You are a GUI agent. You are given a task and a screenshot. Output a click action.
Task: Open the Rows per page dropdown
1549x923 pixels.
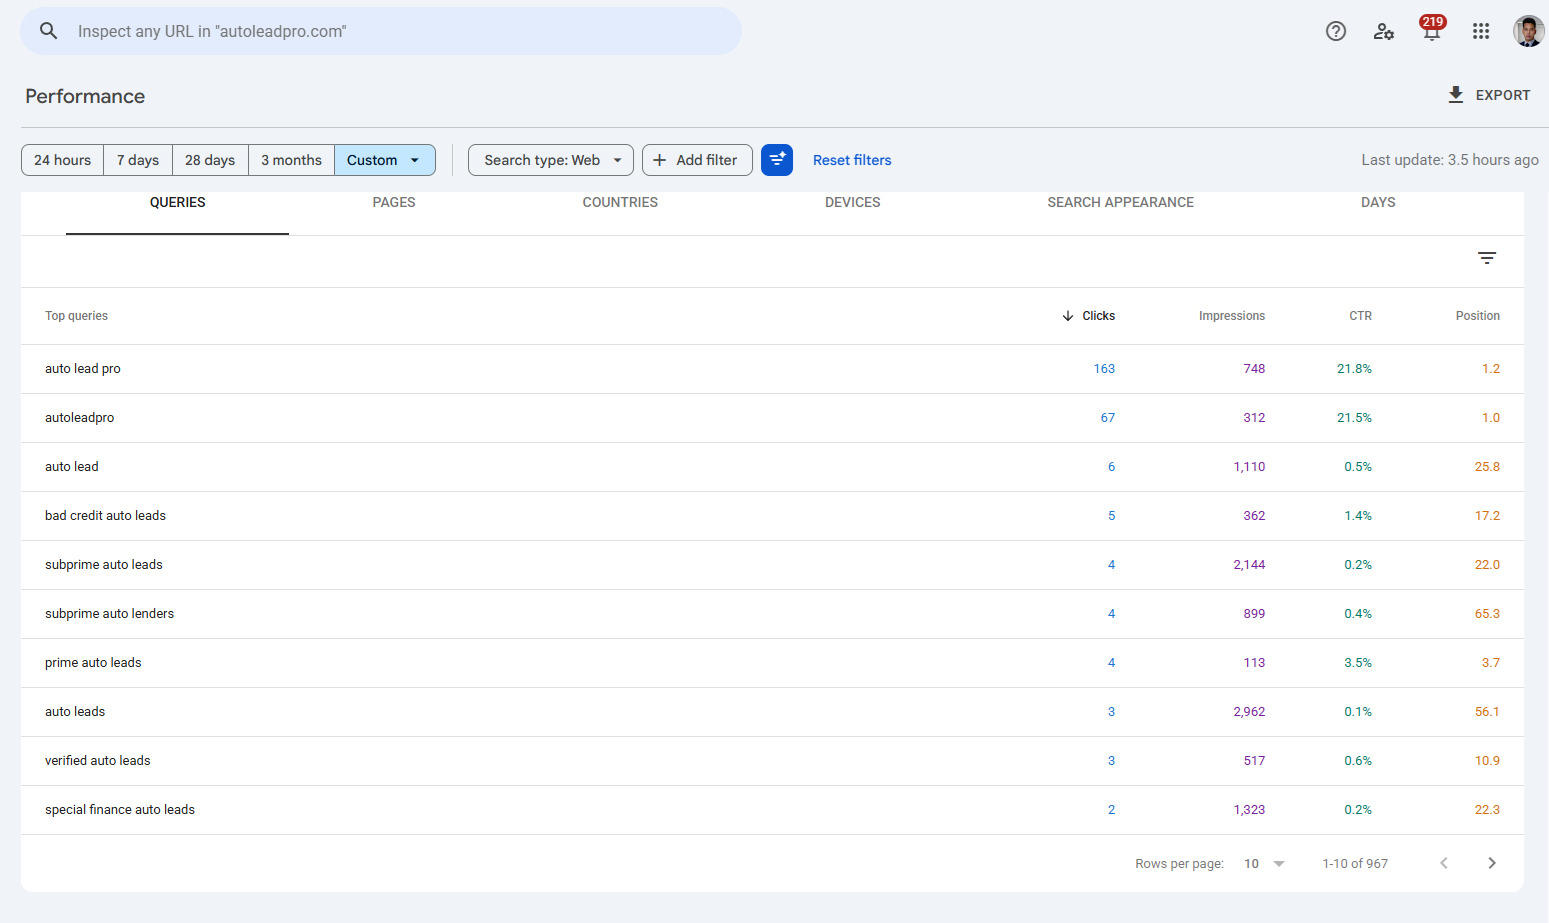1264,864
